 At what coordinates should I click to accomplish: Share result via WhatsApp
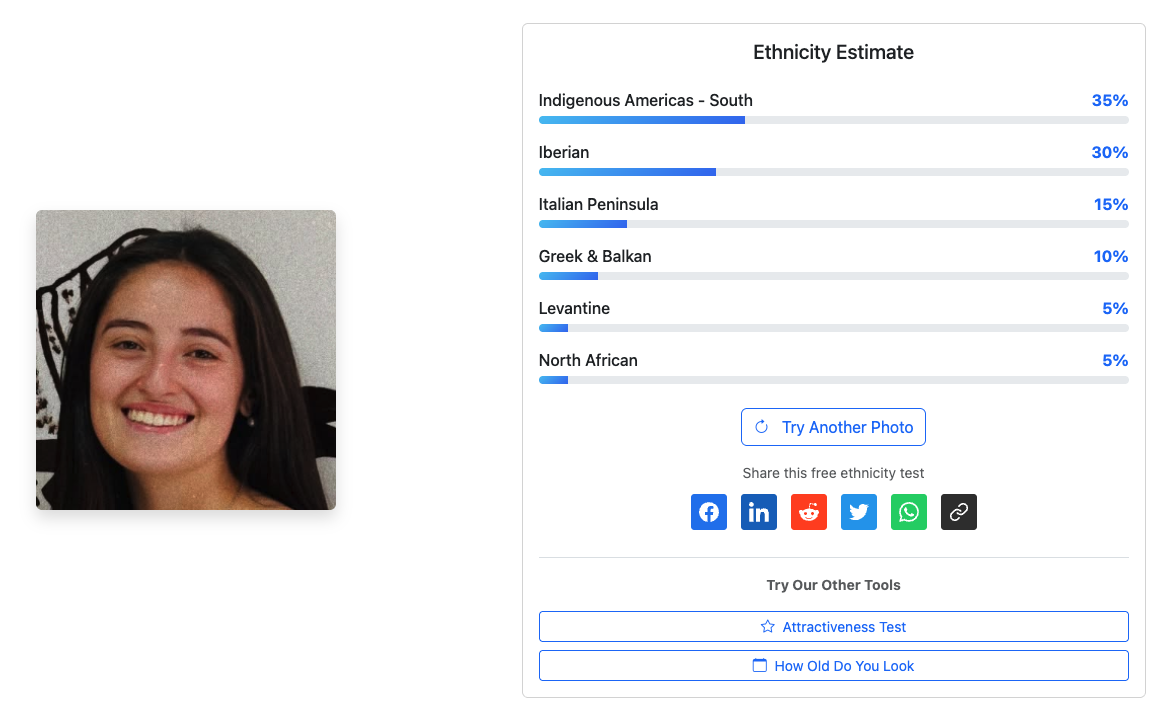click(x=909, y=512)
